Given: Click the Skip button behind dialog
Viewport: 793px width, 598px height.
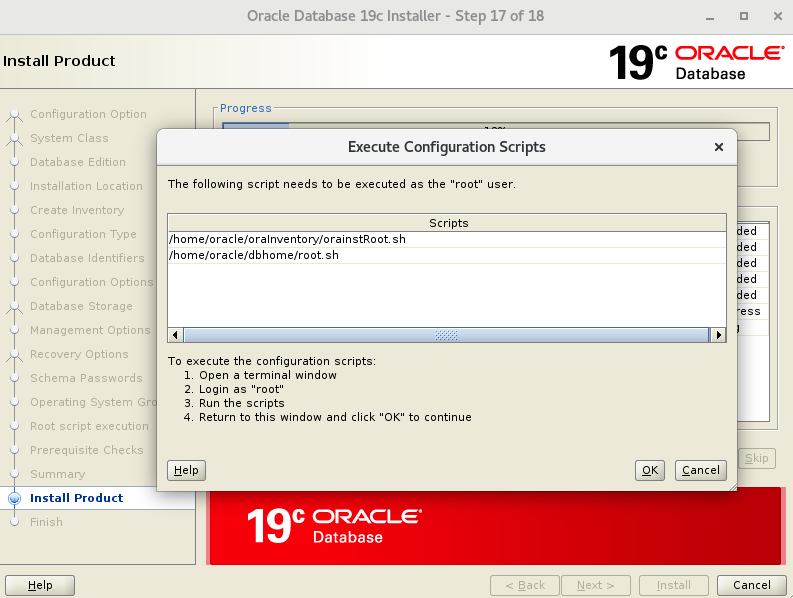Looking at the screenshot, I should coord(757,458).
